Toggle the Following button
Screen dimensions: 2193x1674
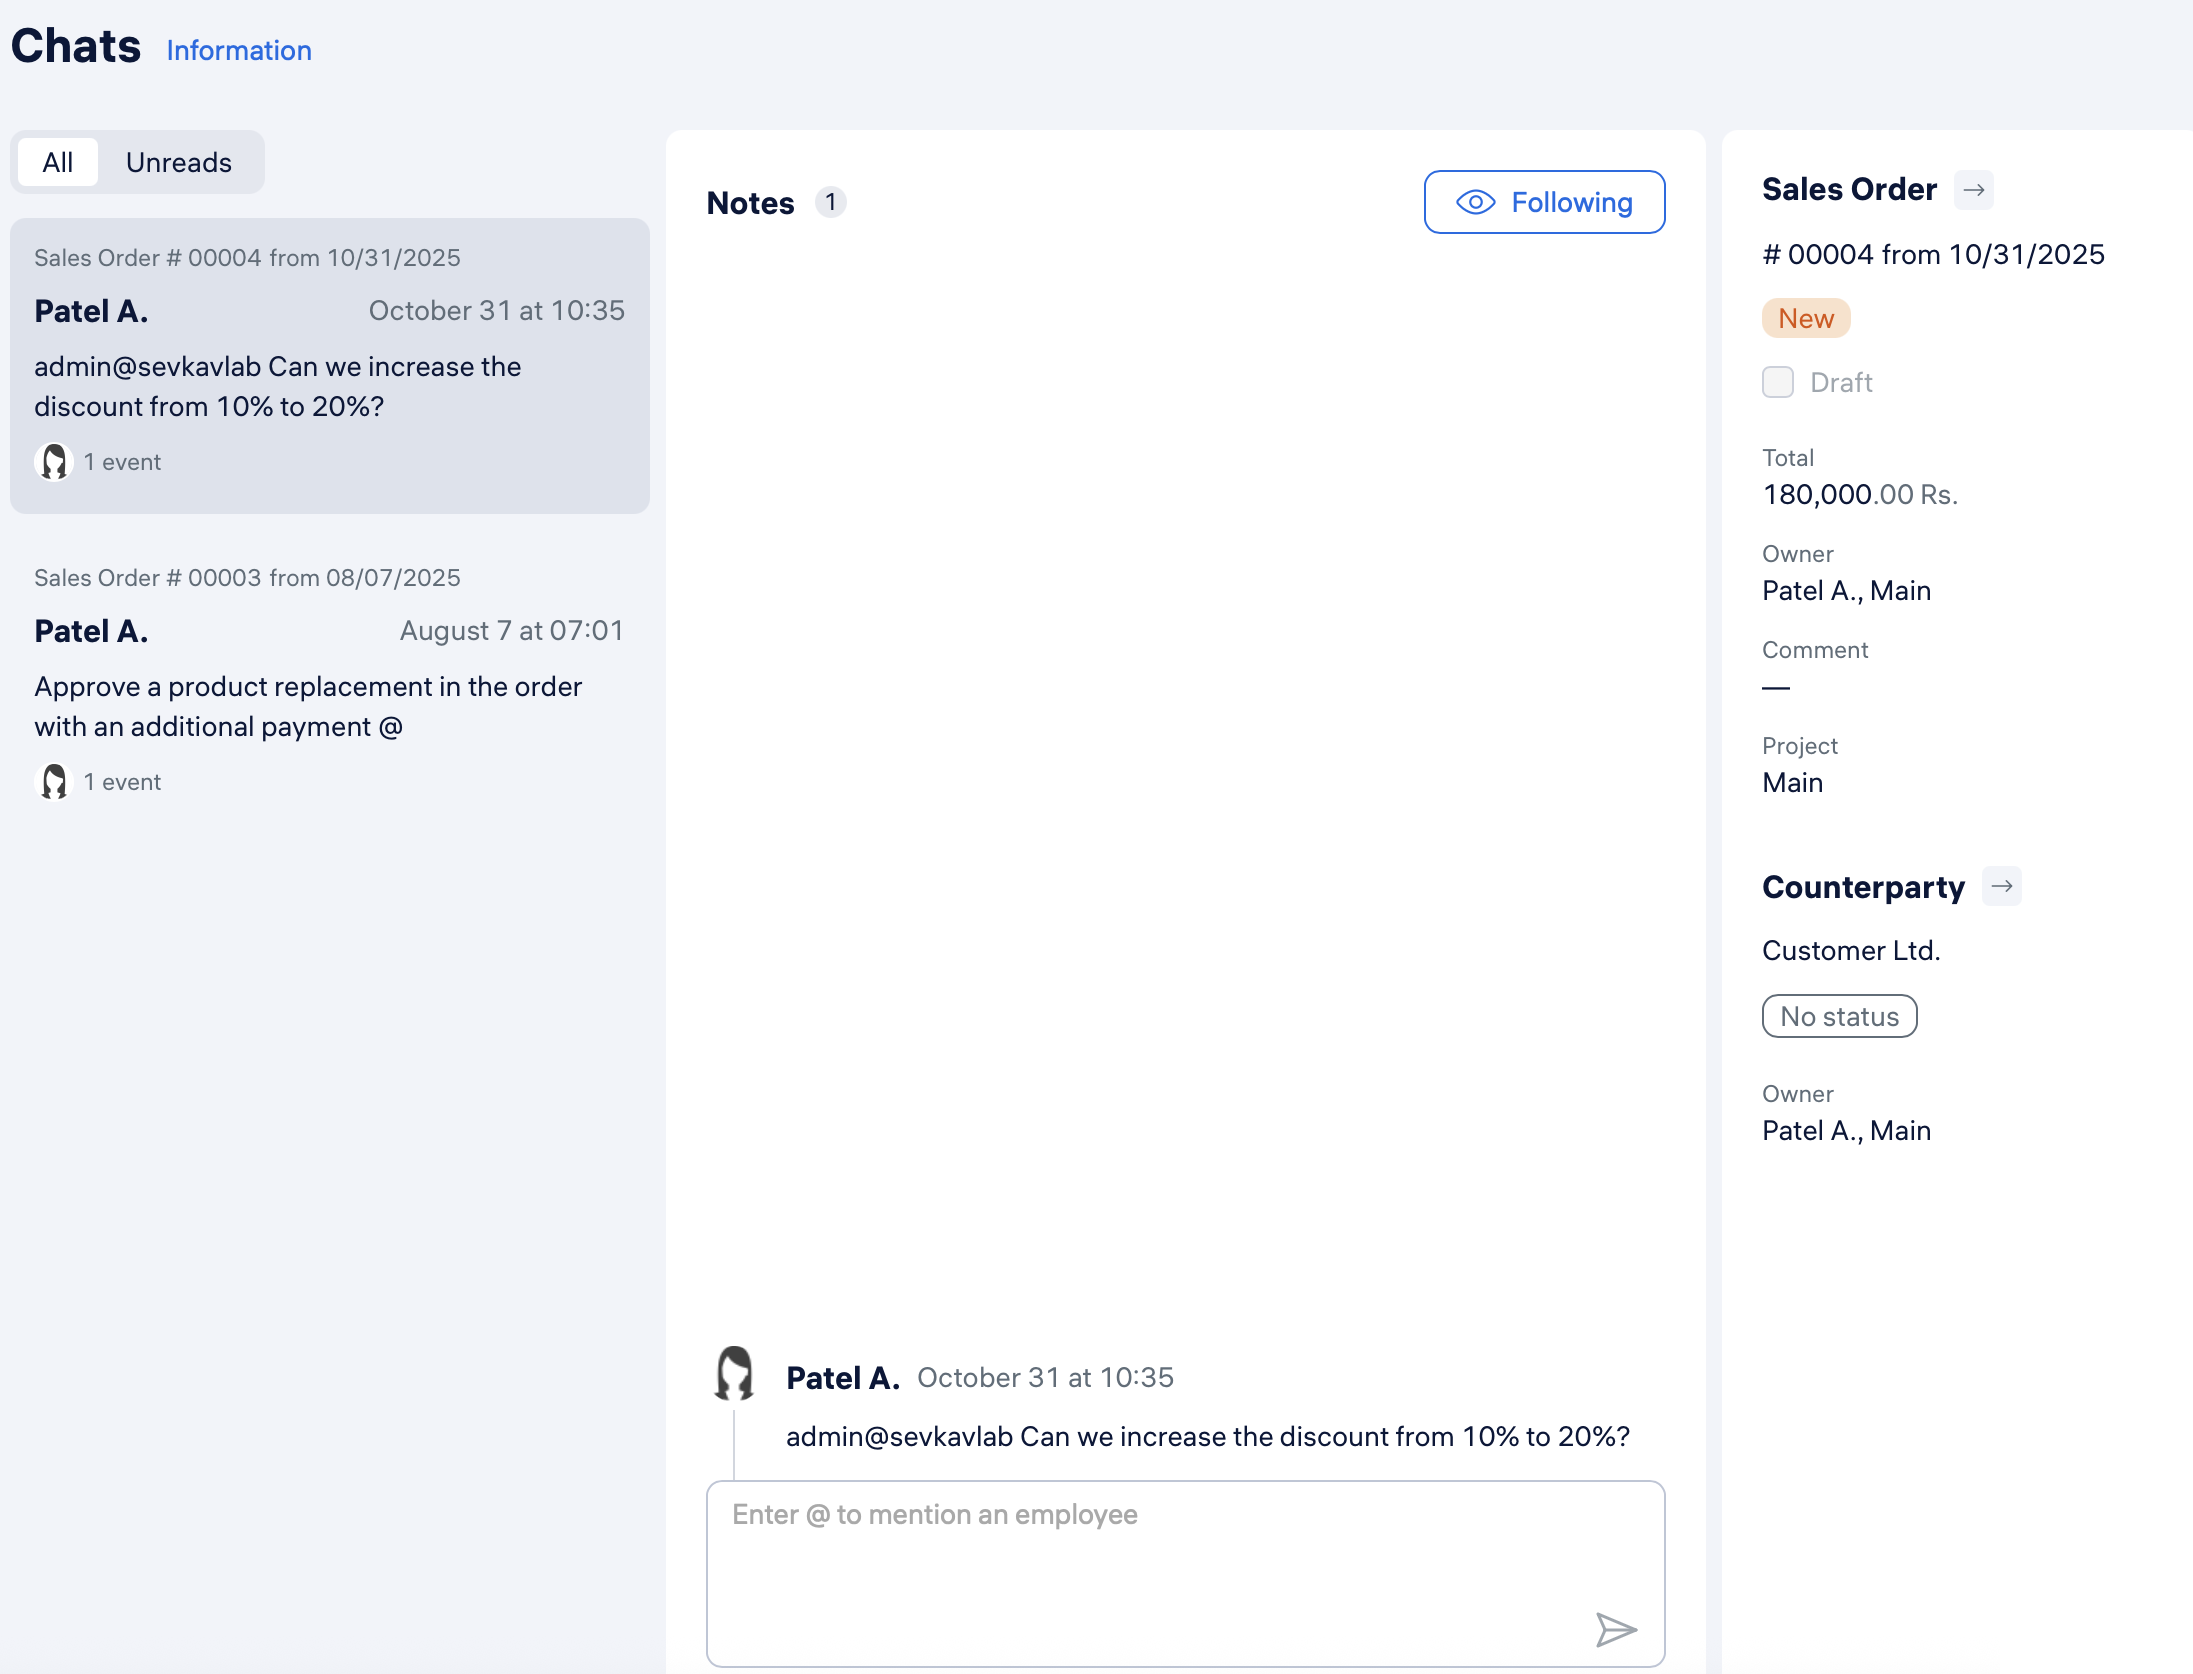1544,202
